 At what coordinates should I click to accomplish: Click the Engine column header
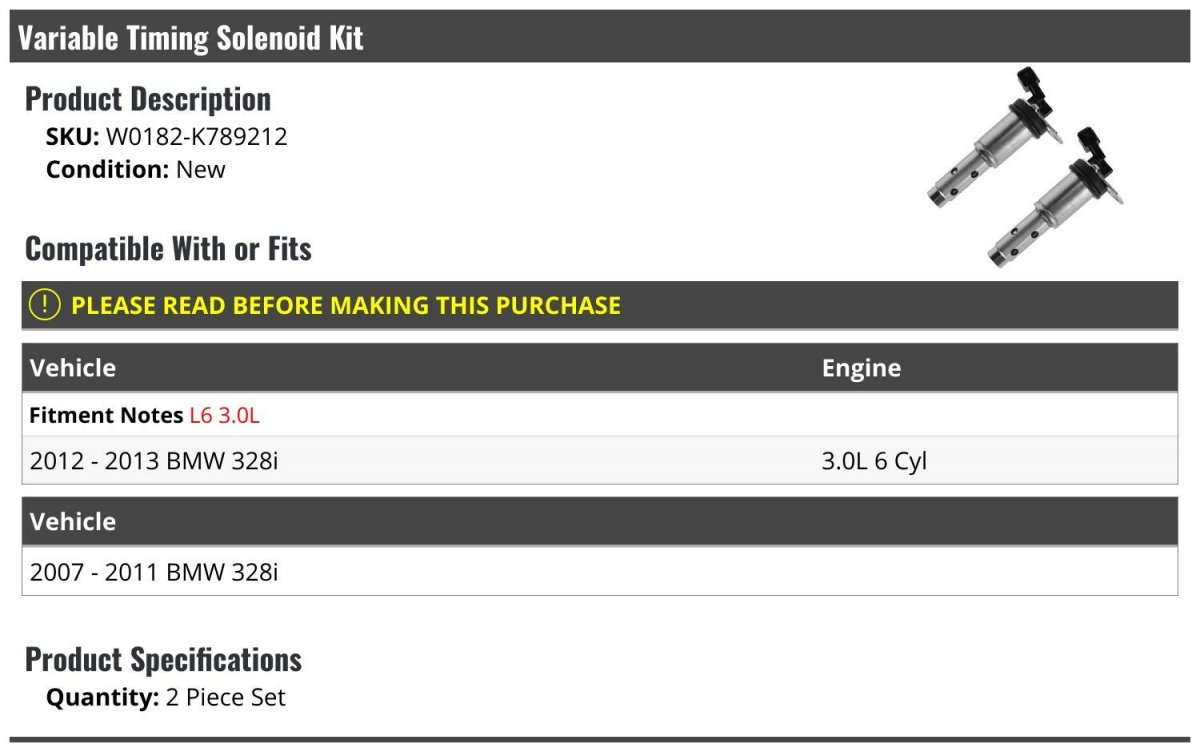[x=861, y=368]
